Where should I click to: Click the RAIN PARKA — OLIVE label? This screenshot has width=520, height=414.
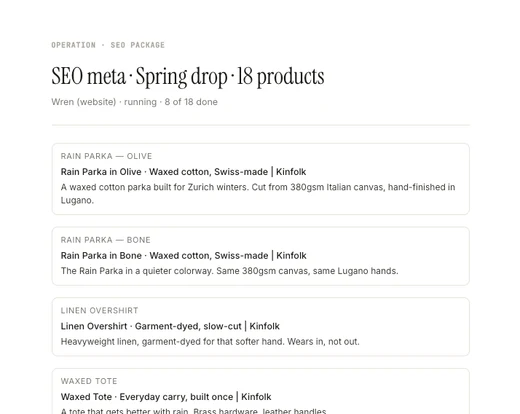(106, 156)
